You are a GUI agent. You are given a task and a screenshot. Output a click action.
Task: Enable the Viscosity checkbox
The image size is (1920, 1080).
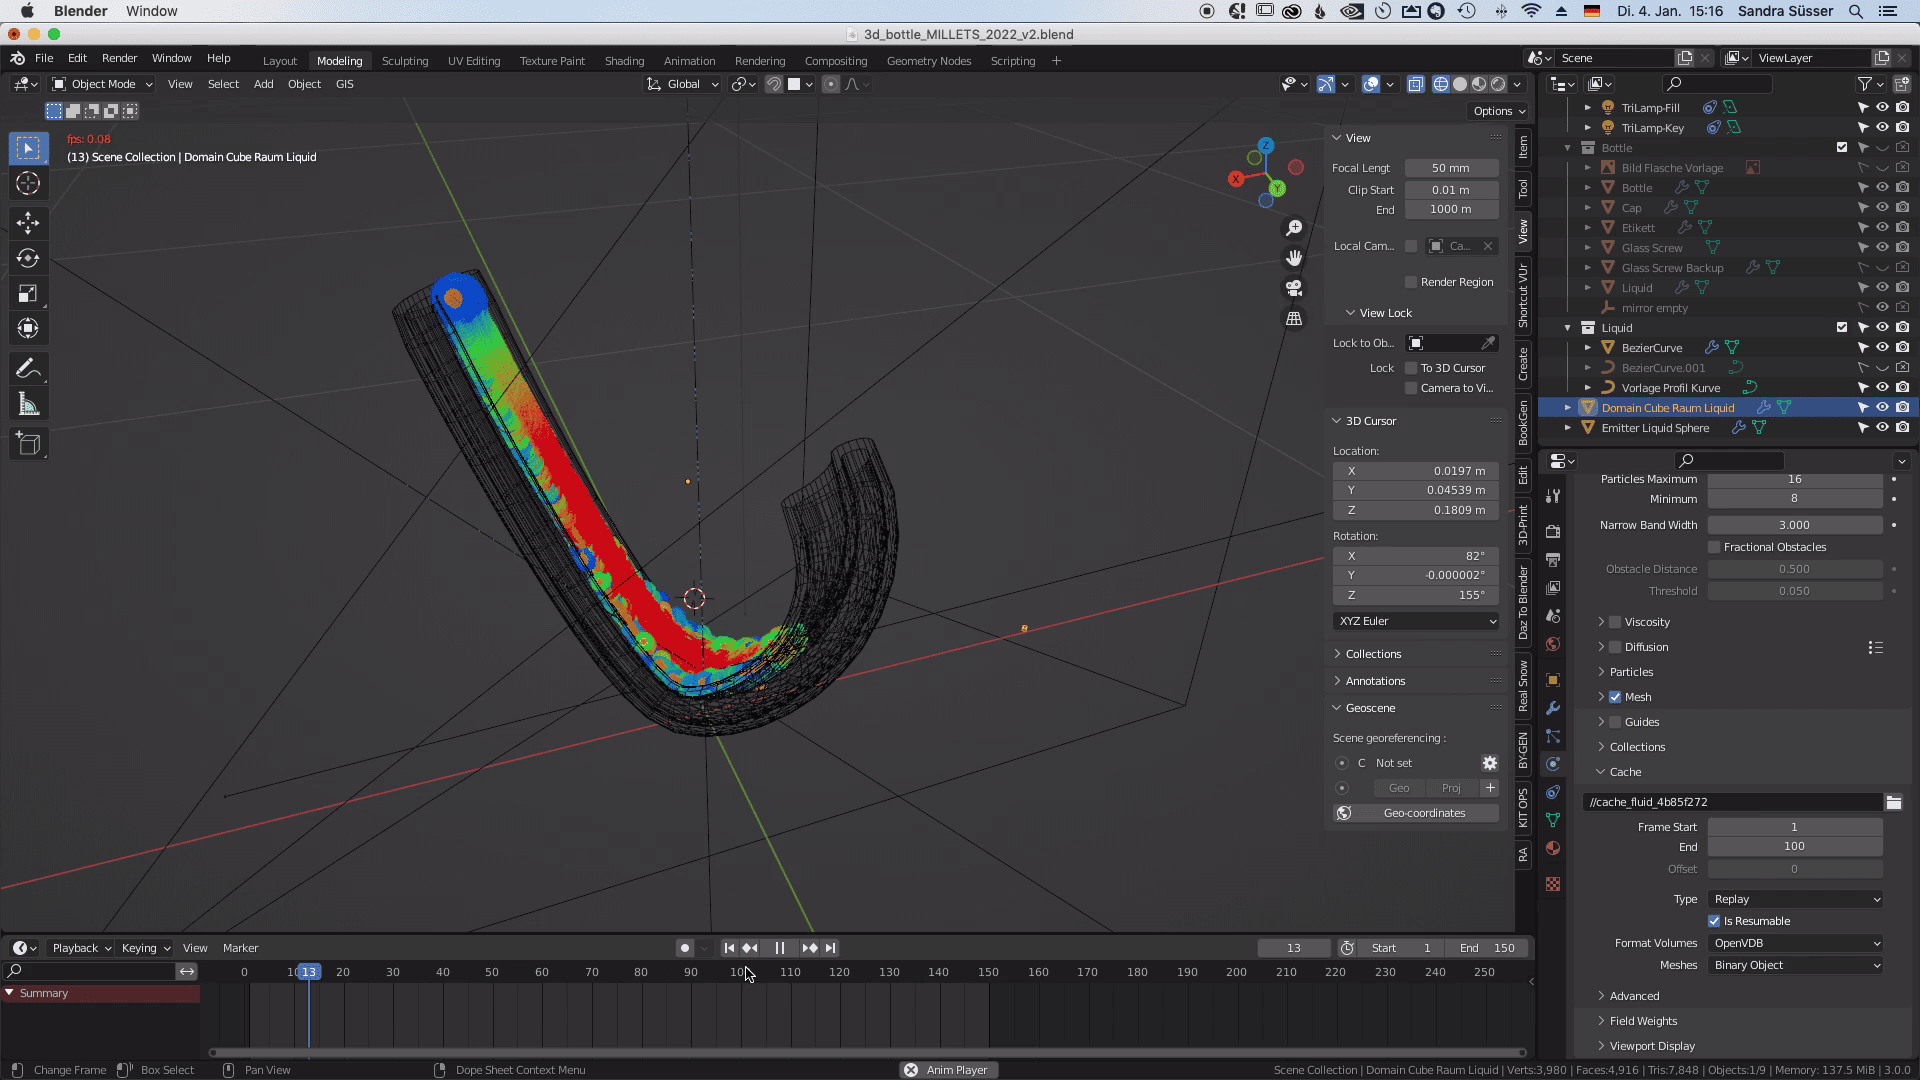point(1615,622)
